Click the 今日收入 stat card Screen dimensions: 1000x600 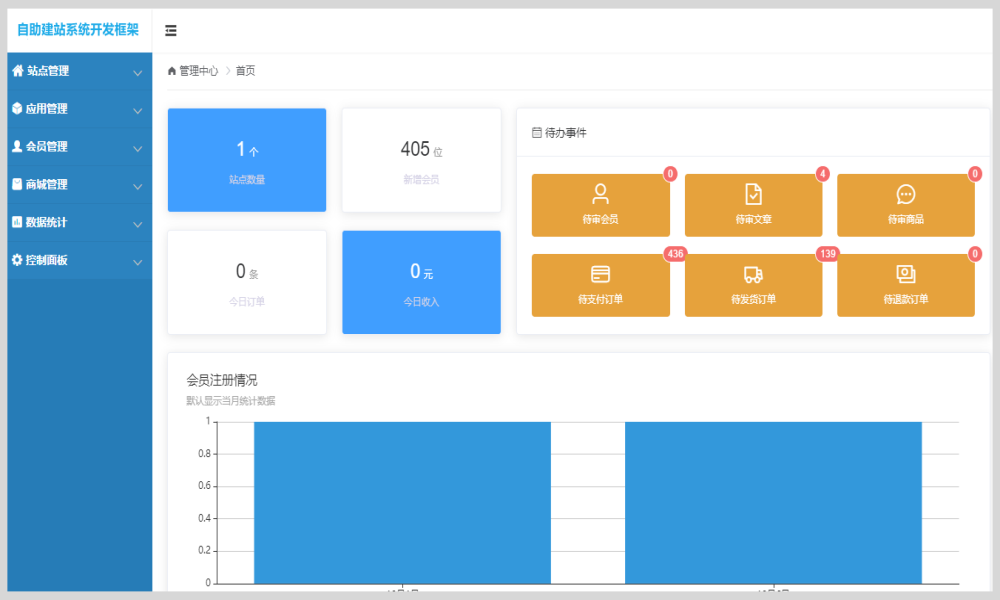422,282
